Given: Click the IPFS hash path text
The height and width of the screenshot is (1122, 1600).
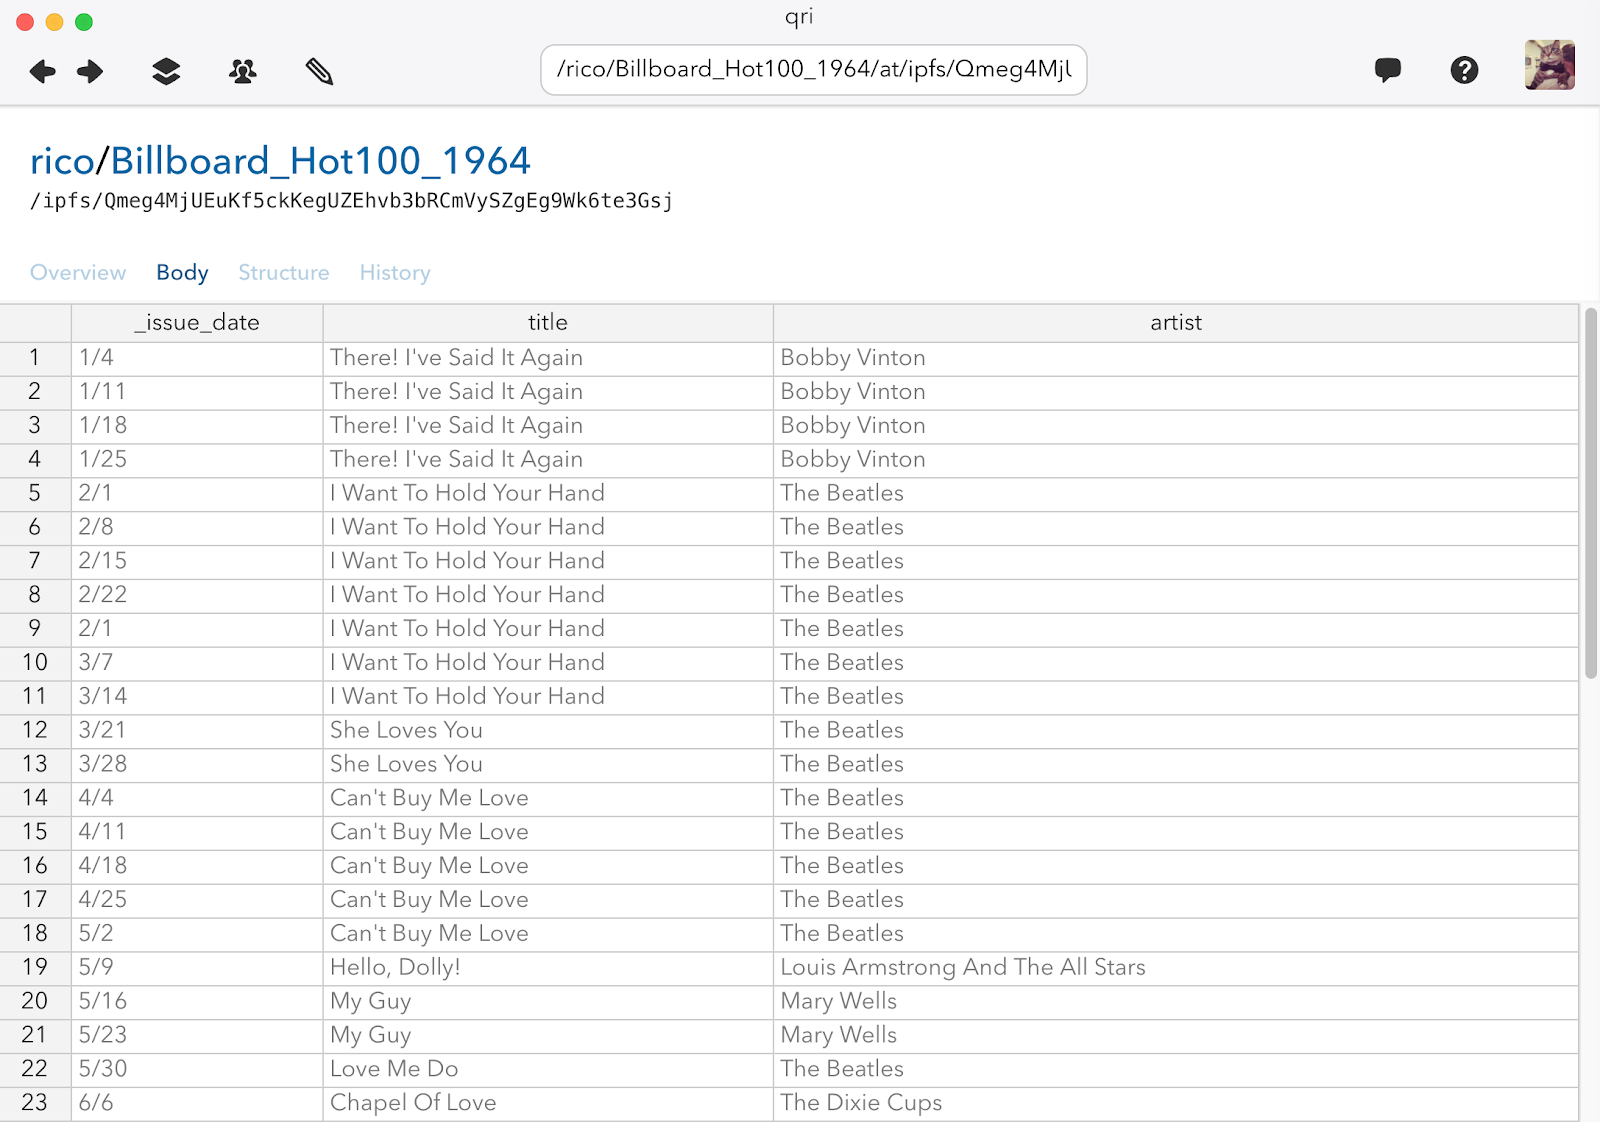Looking at the screenshot, I should click(x=351, y=201).
